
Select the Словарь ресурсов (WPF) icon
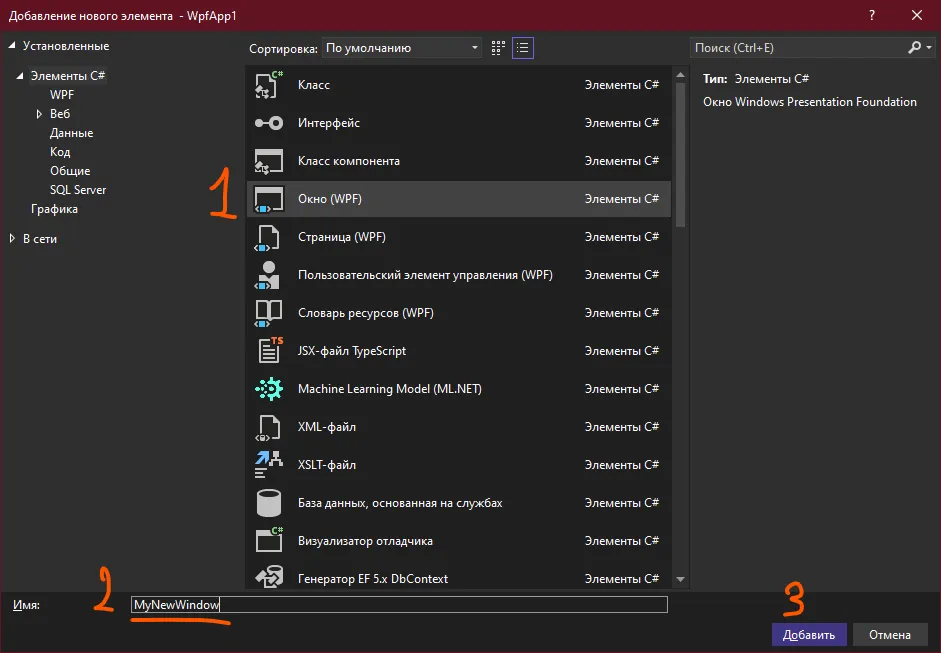[x=268, y=313]
